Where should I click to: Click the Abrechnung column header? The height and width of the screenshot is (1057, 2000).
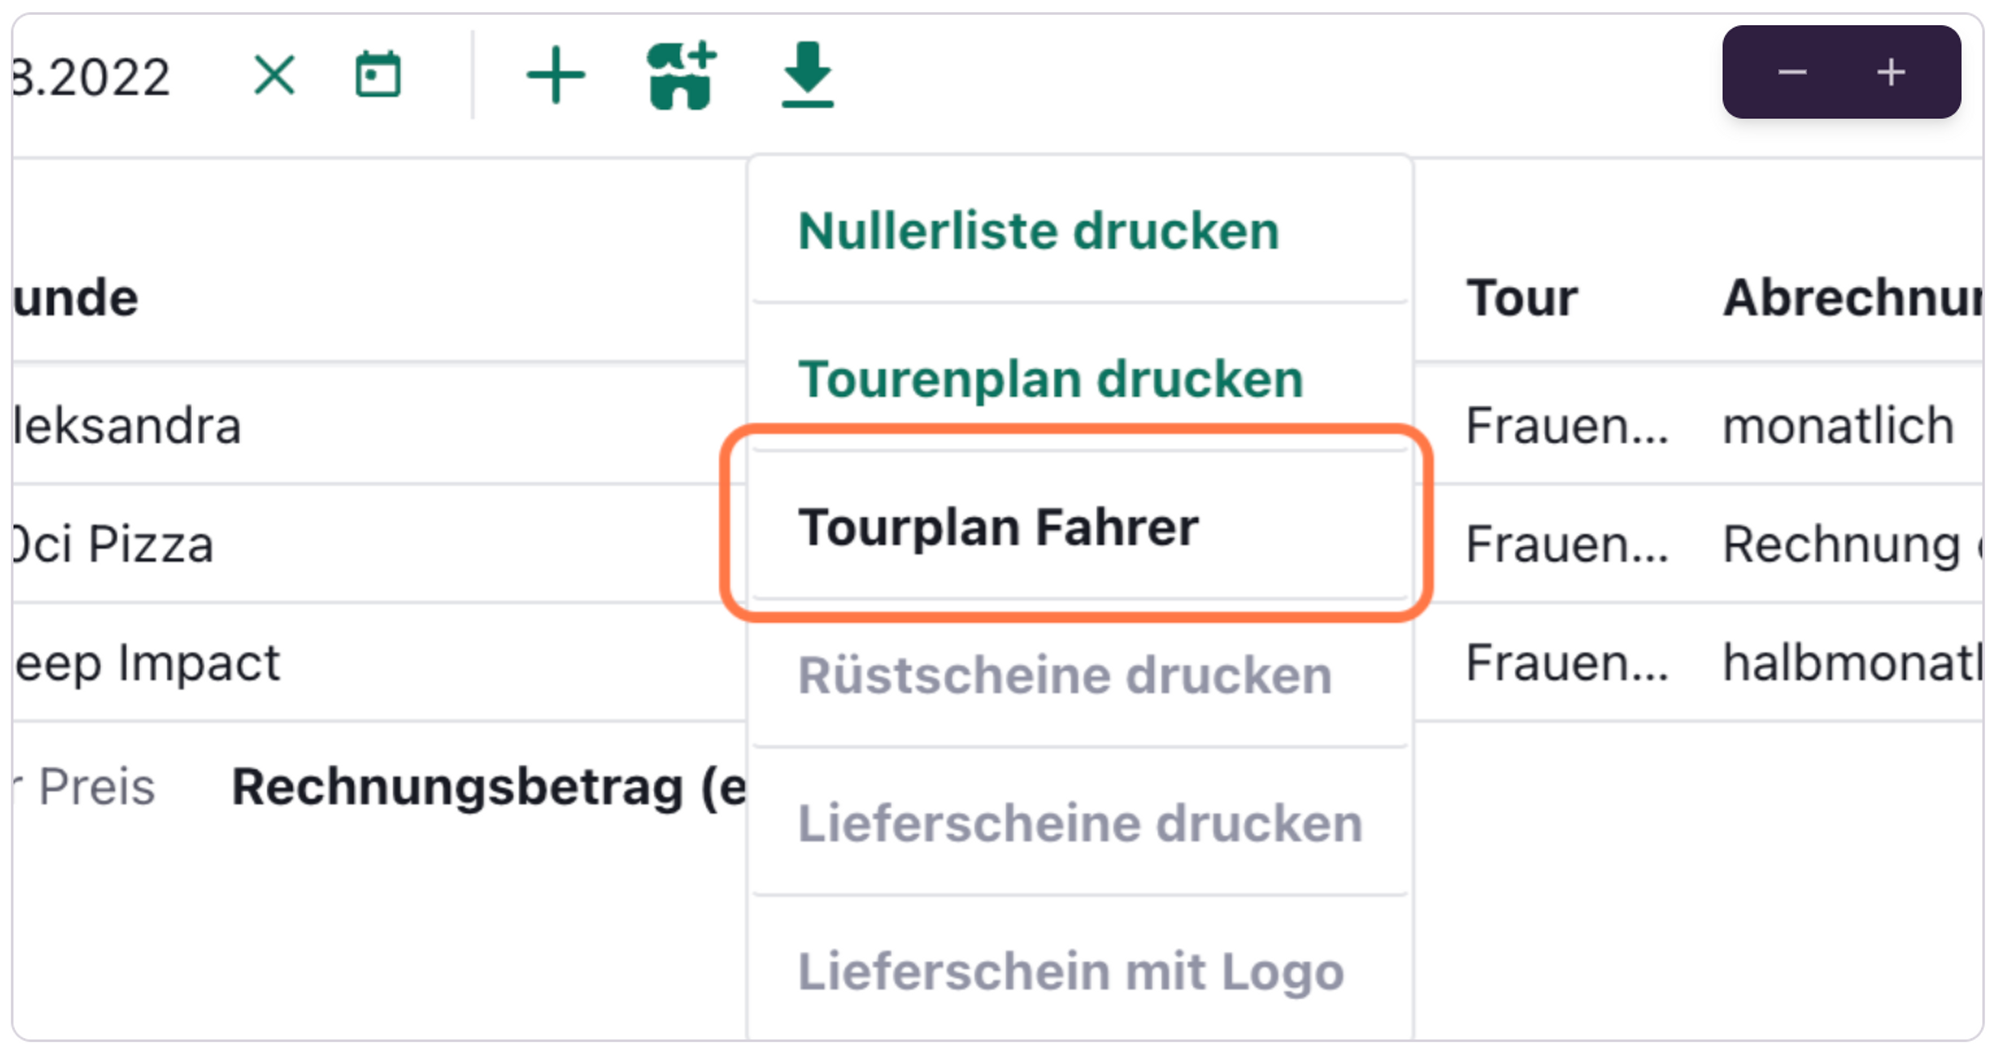pos(1850,298)
